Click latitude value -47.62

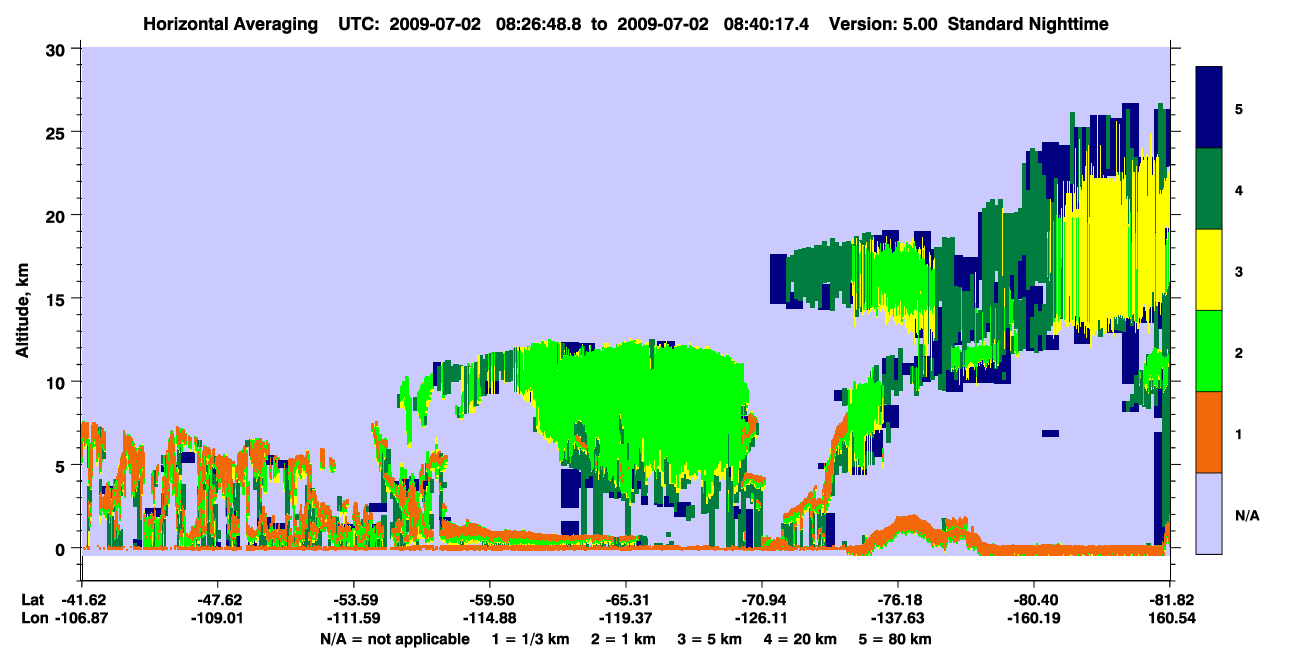tap(217, 600)
